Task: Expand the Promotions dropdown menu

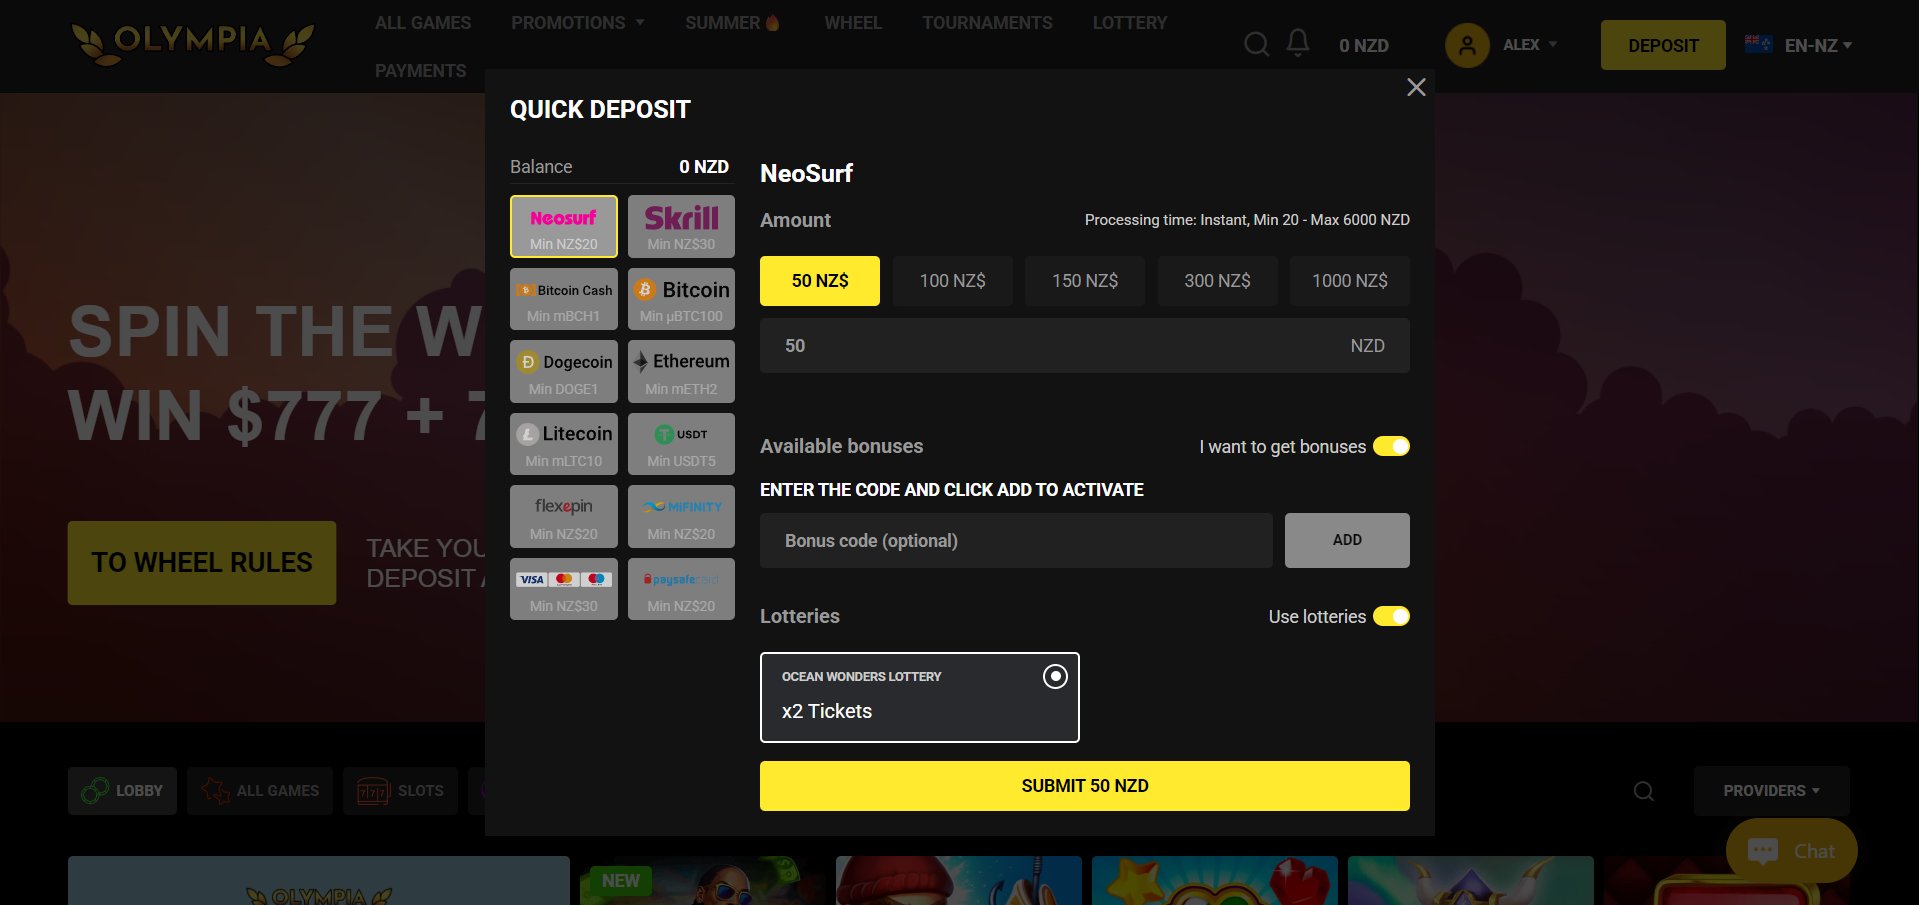Action: click(x=577, y=23)
